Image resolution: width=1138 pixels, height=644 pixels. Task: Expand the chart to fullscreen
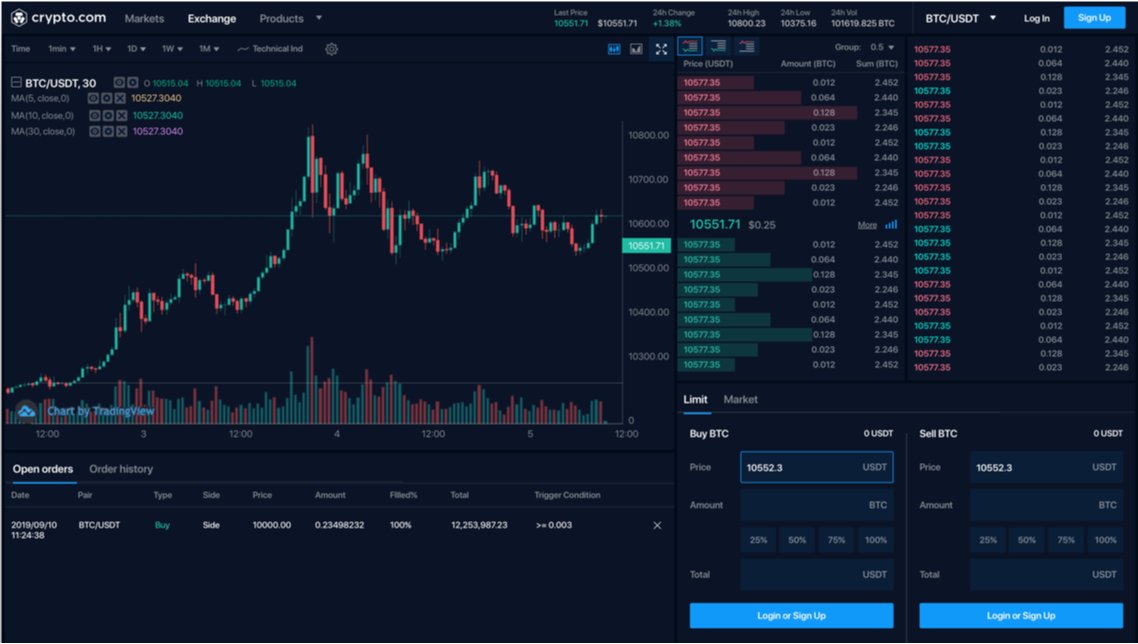(x=661, y=47)
